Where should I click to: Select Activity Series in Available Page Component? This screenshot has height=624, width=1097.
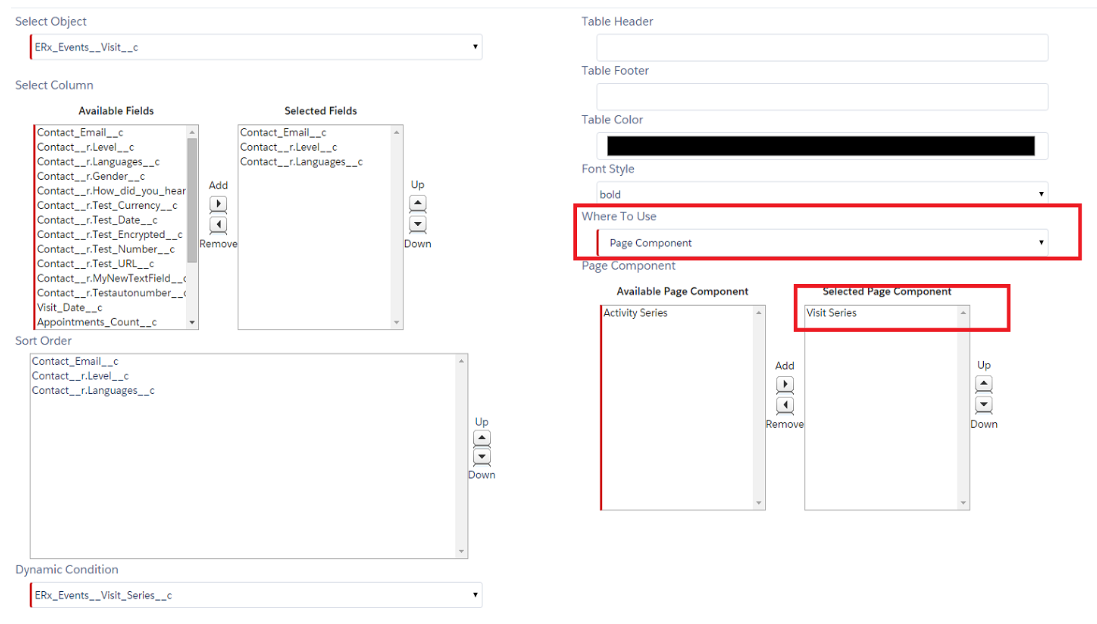tap(636, 313)
